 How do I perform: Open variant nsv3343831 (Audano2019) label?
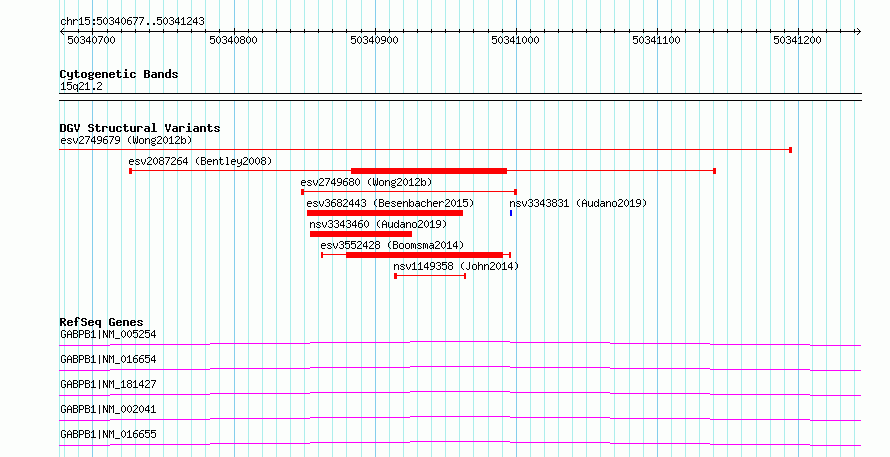[578, 203]
